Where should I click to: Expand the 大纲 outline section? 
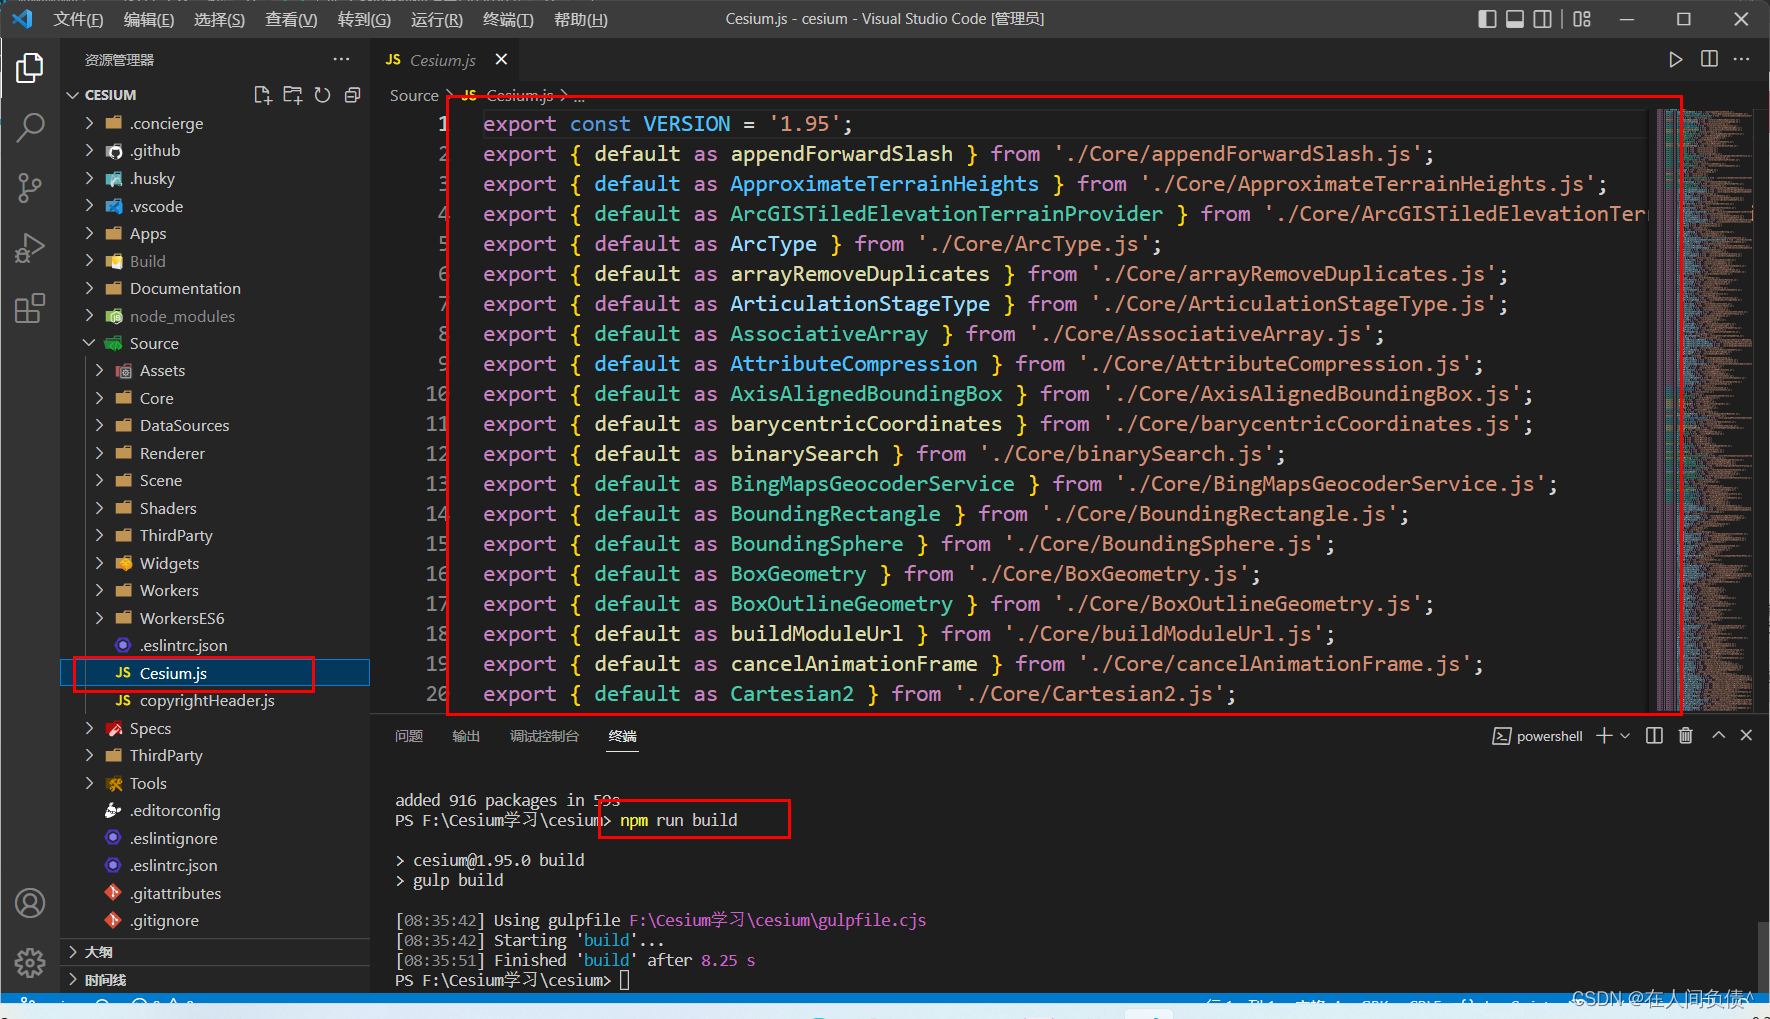click(x=215, y=952)
